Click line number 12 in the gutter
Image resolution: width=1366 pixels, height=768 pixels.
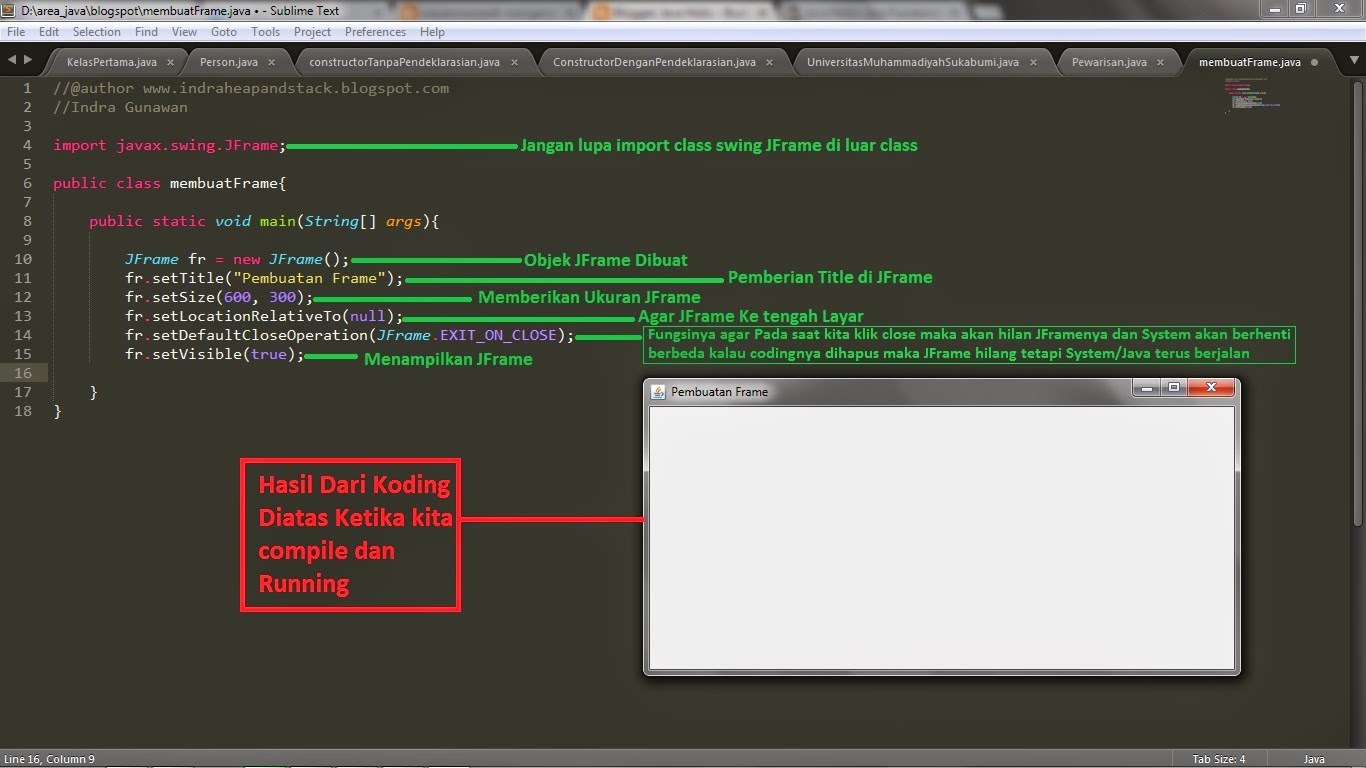[24, 297]
